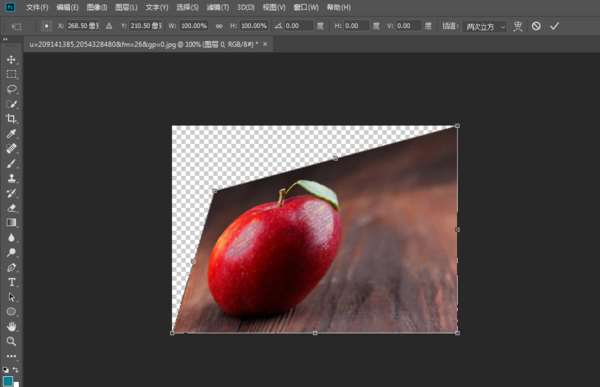600x387 pixels.
Task: Select the Lasso tool
Action: tap(11, 89)
